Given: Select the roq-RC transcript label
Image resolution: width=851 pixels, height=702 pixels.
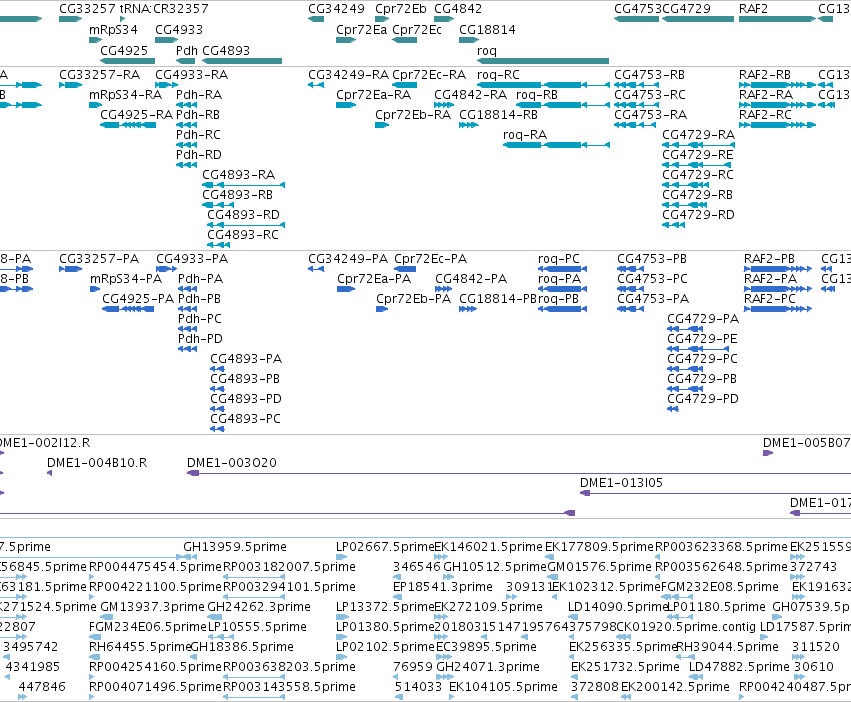Looking at the screenshot, I should pos(498,75).
